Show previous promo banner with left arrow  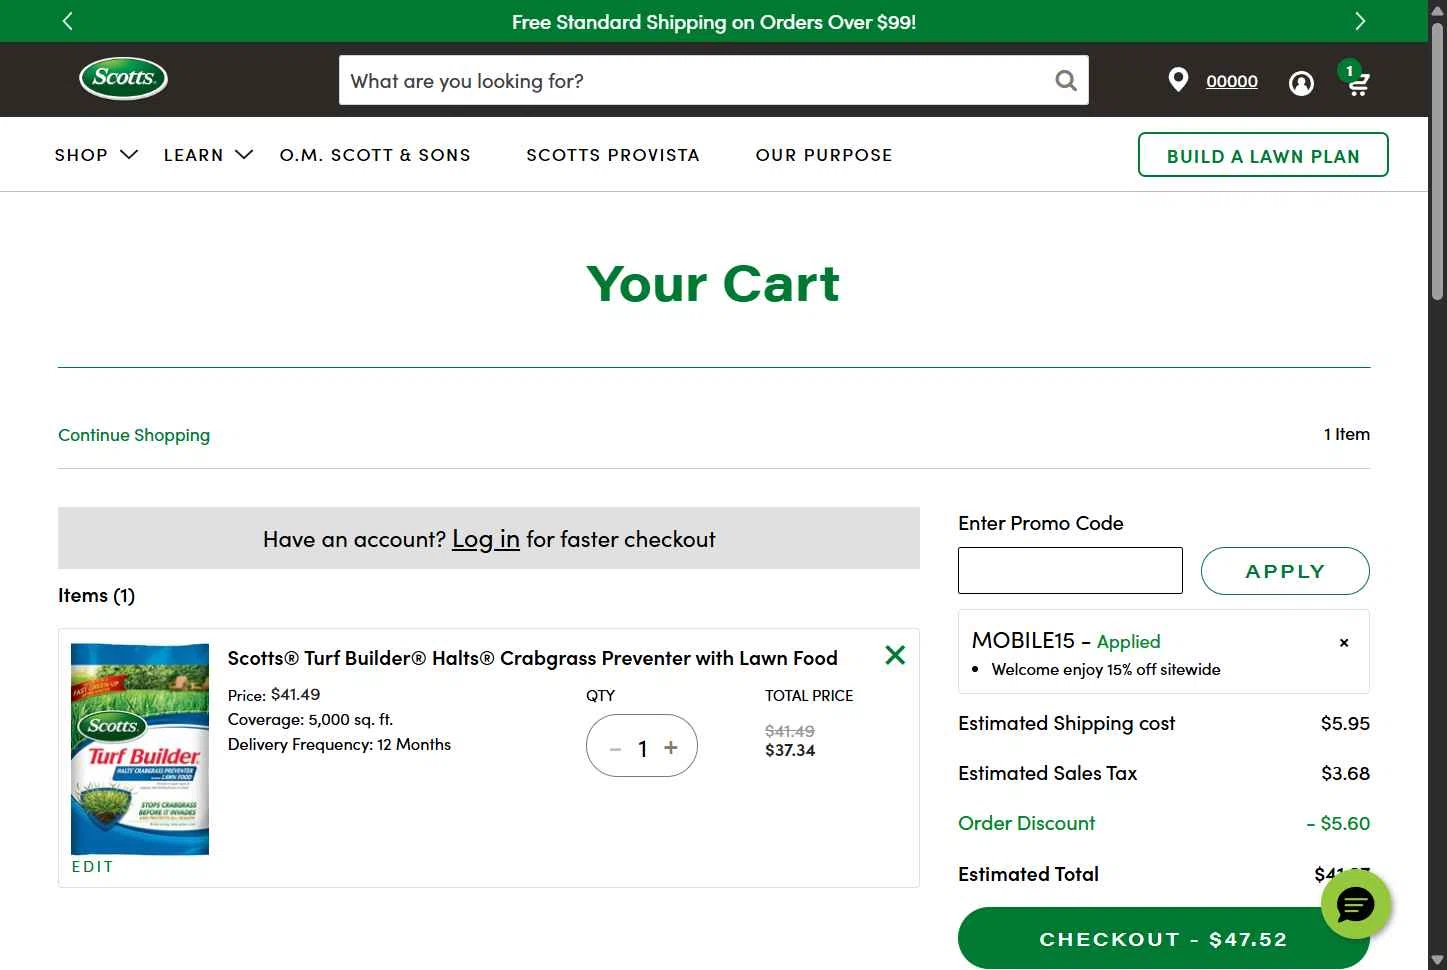click(x=67, y=21)
